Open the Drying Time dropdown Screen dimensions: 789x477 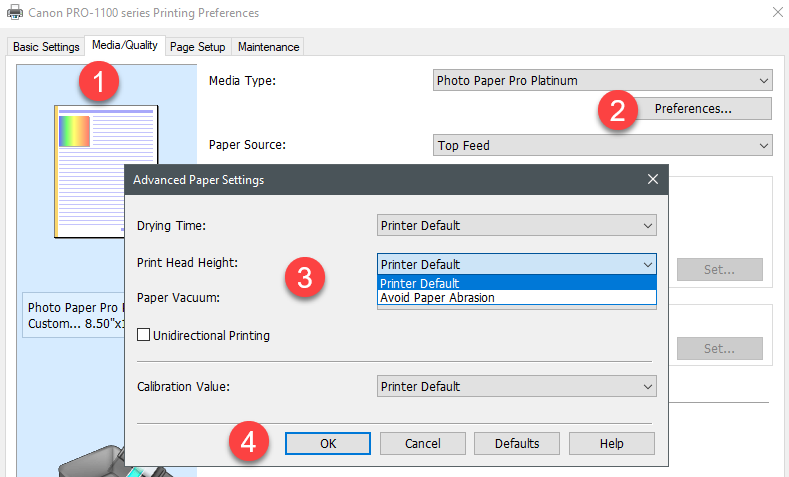[517, 226]
